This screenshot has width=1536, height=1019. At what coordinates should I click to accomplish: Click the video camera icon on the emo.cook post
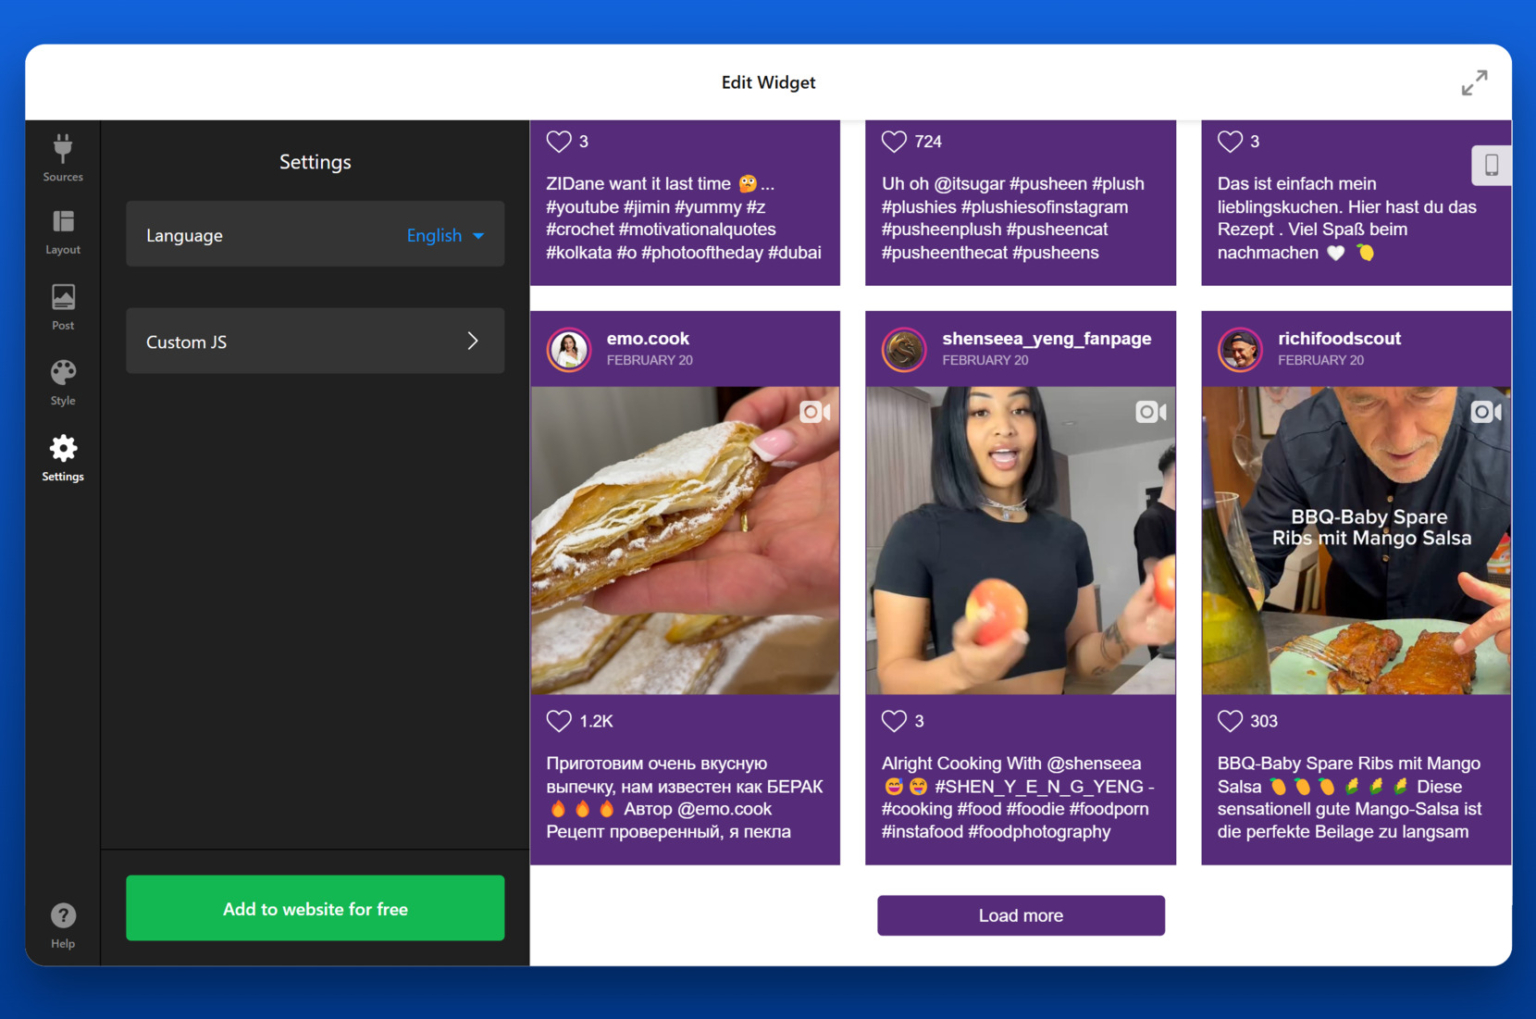tap(814, 411)
